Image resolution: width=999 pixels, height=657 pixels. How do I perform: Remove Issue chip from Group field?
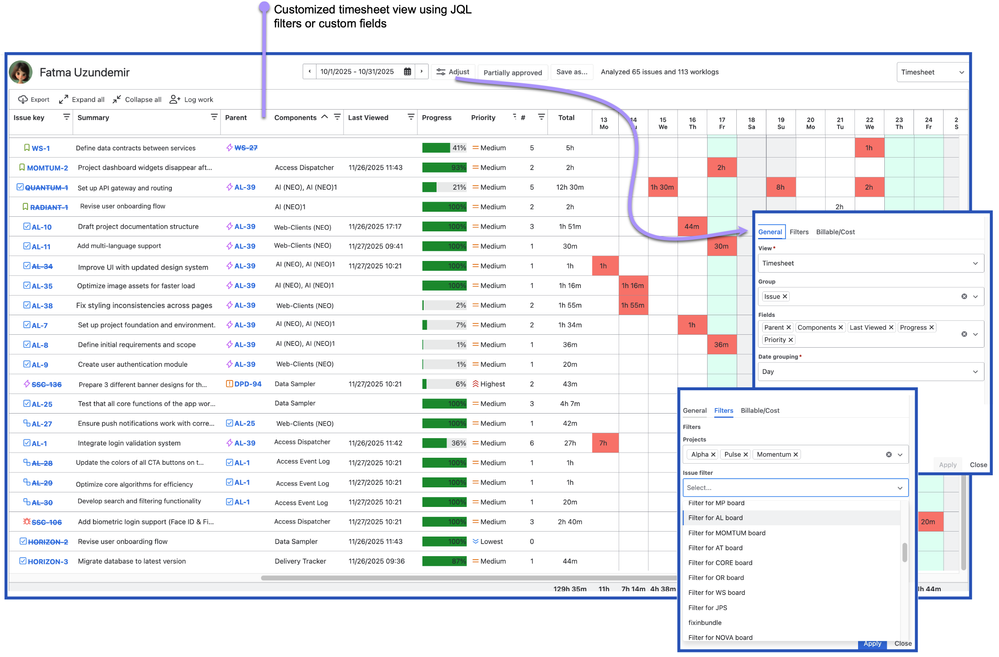pyautogui.click(x=785, y=296)
